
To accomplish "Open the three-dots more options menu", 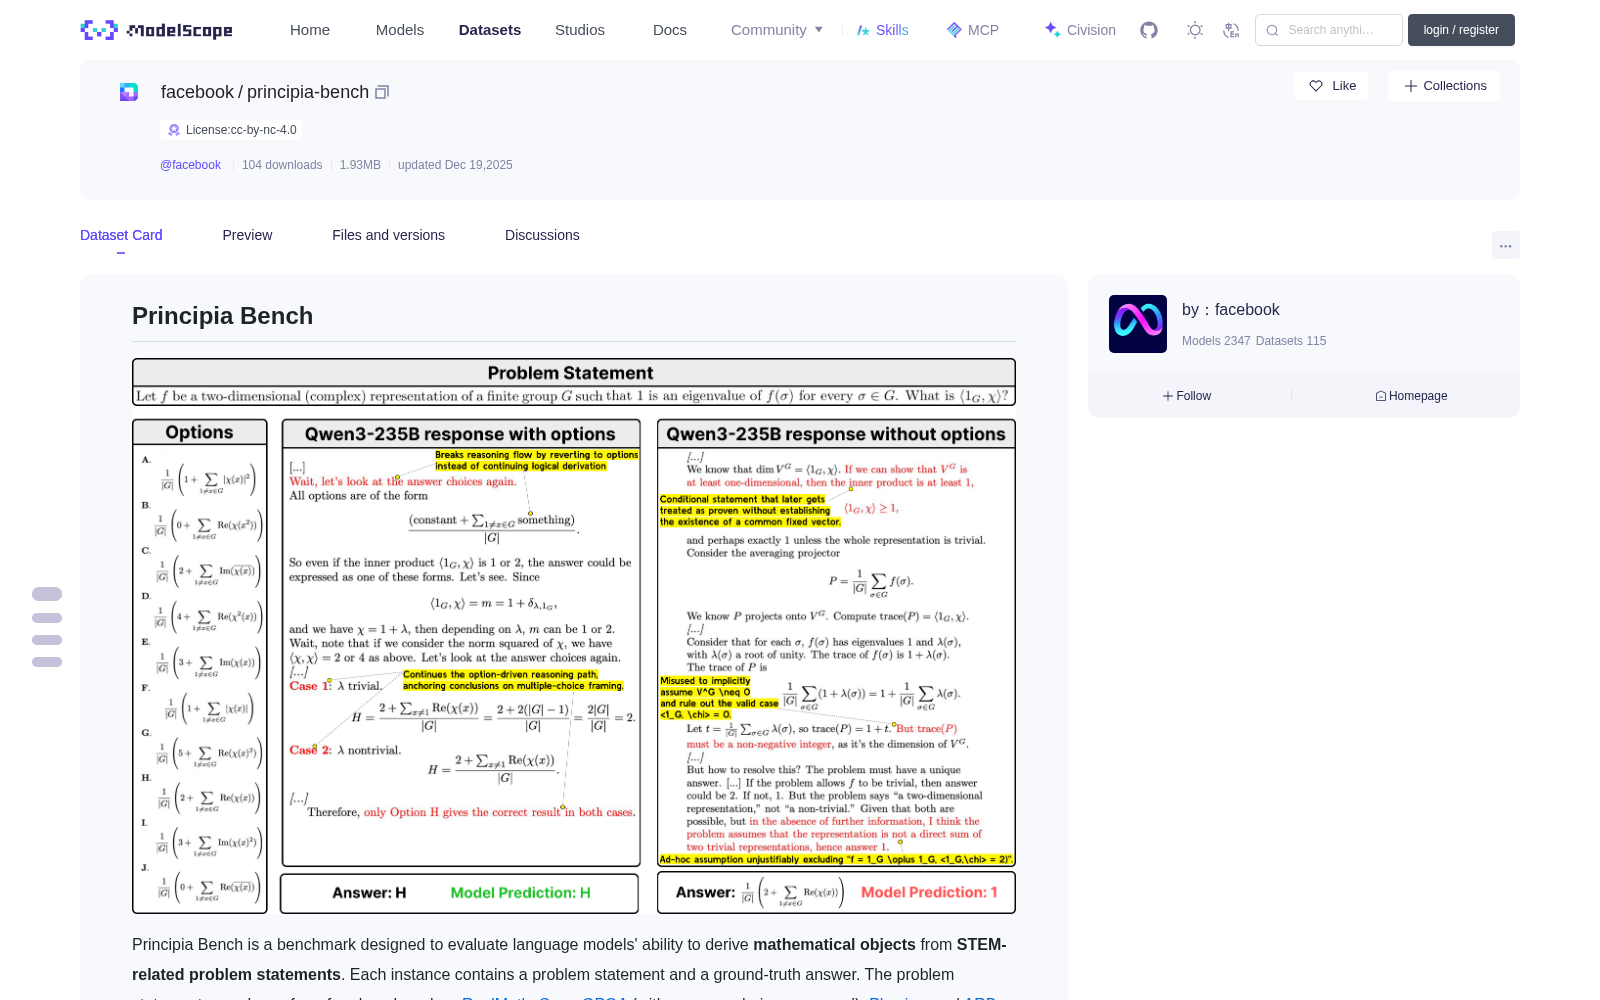I will 1505,245.
